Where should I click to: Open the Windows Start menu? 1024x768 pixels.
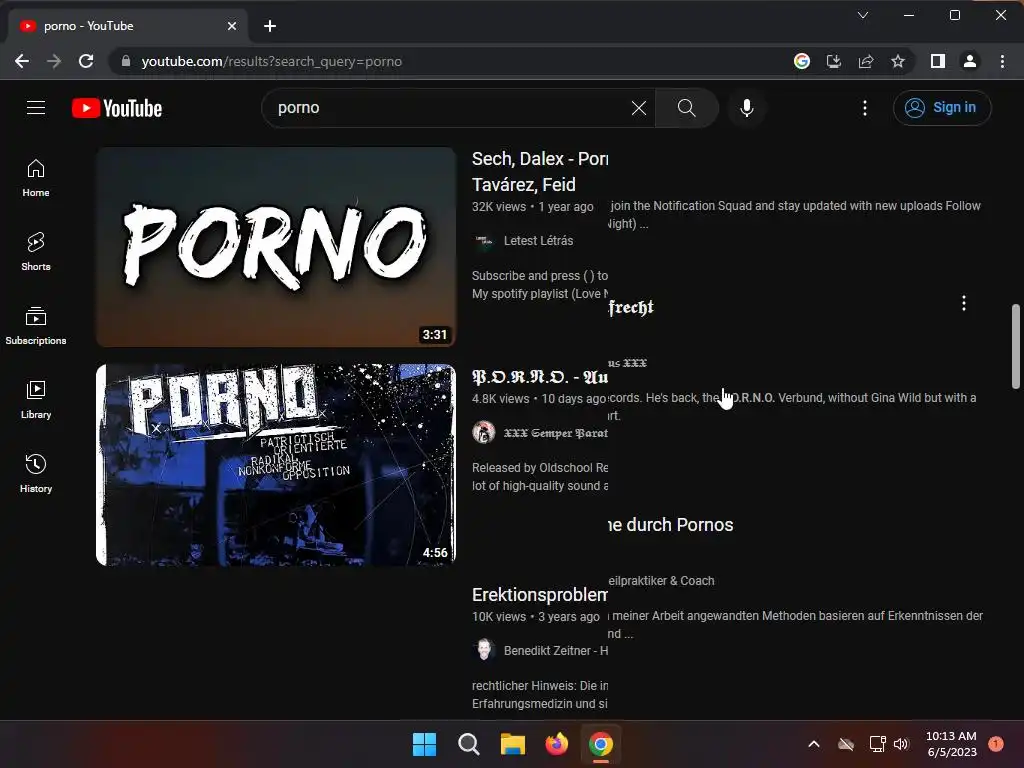tap(424, 744)
